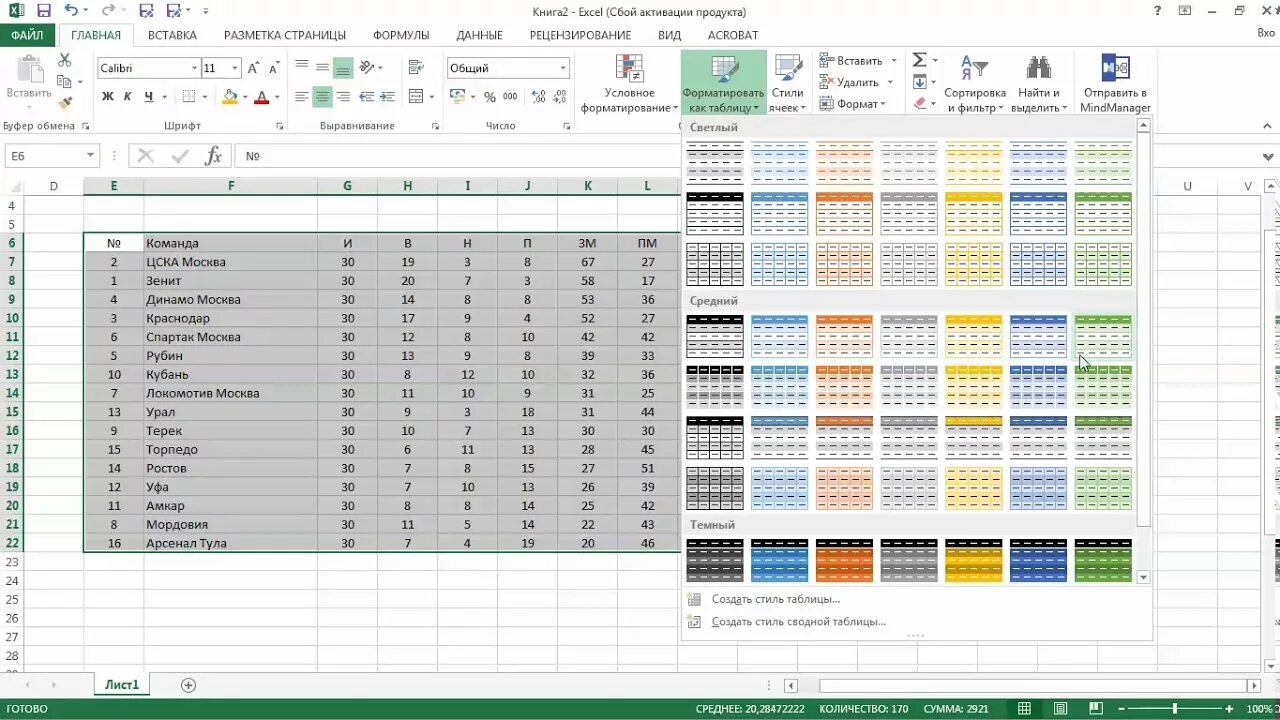Screen dimensions: 1280x720
Task: Click the Orientation text angle icon
Action: (x=367, y=68)
